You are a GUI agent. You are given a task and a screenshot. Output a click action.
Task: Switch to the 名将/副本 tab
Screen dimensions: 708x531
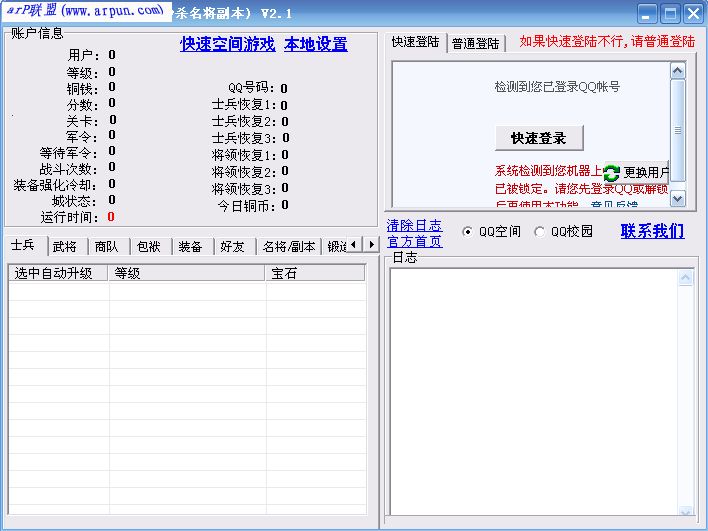point(289,247)
